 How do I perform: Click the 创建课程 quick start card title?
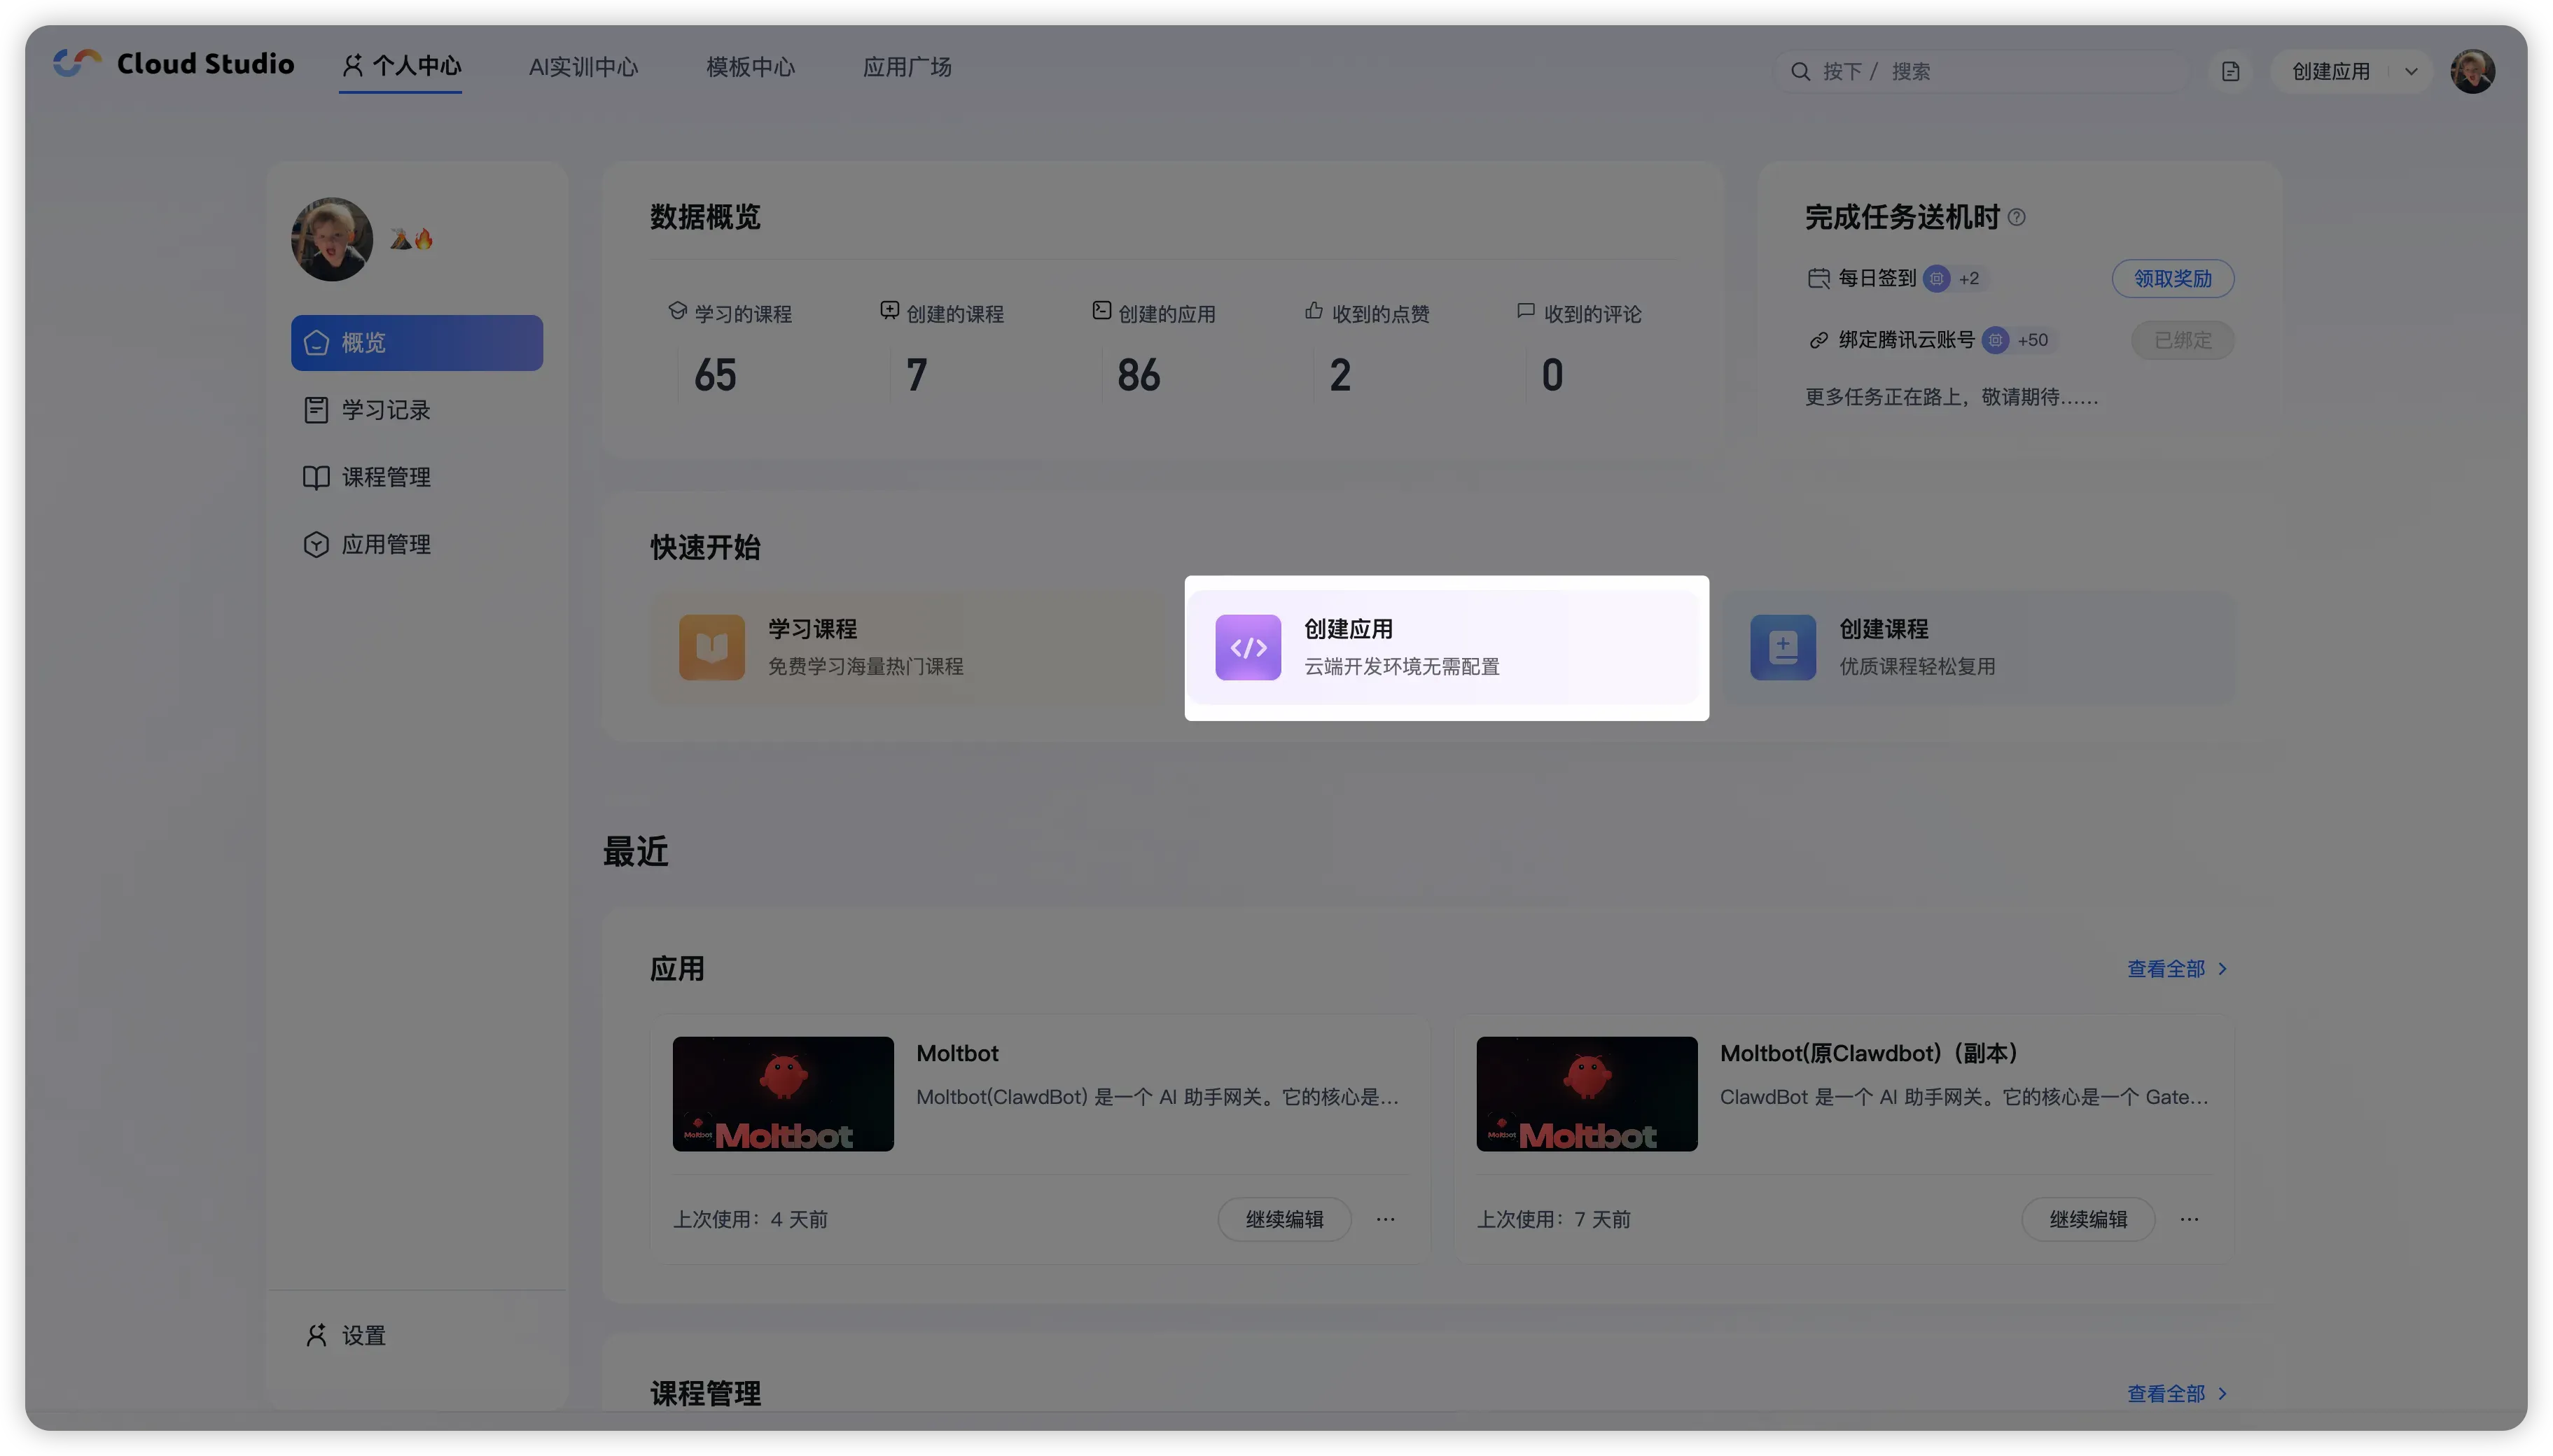pos(1884,629)
